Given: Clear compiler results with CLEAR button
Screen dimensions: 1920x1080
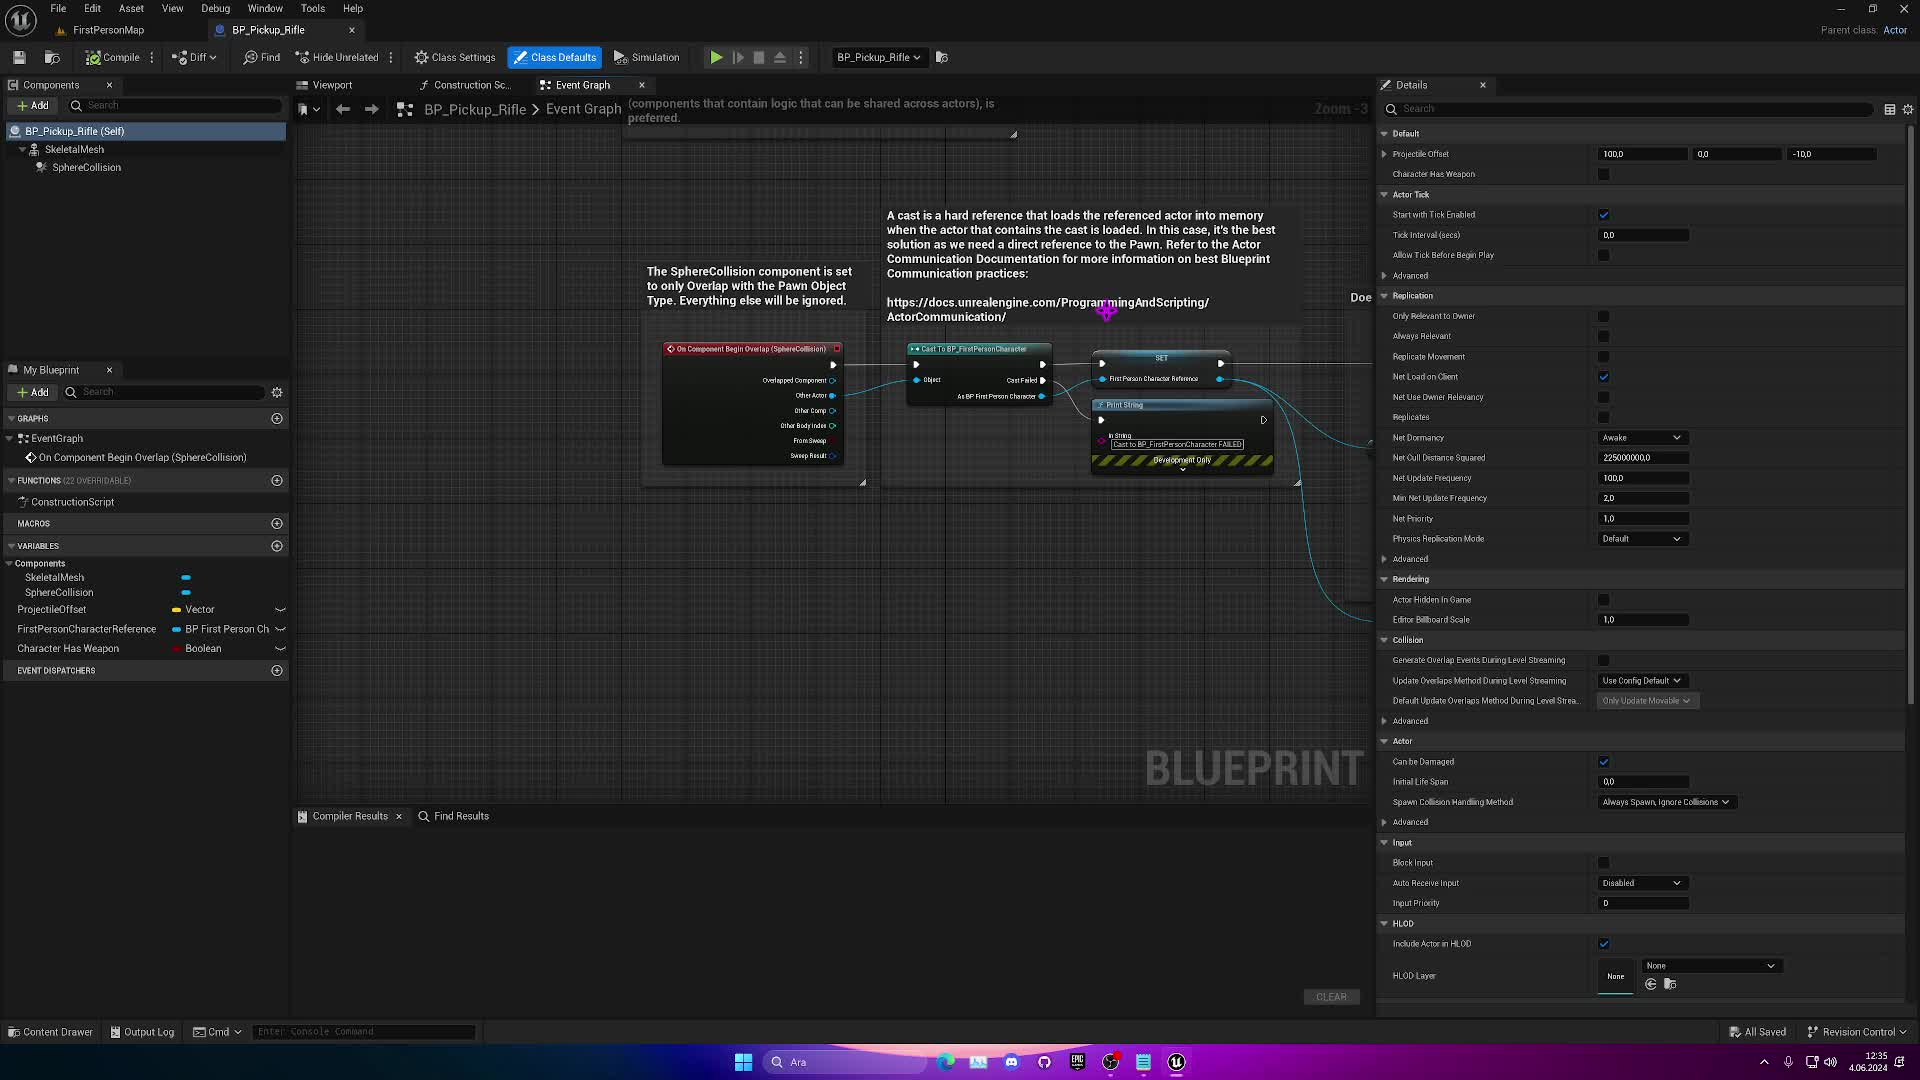Looking at the screenshot, I should point(1331,997).
